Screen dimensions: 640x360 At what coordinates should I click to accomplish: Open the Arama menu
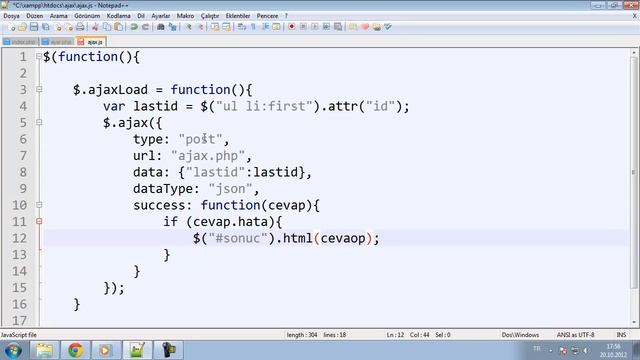tap(58, 16)
